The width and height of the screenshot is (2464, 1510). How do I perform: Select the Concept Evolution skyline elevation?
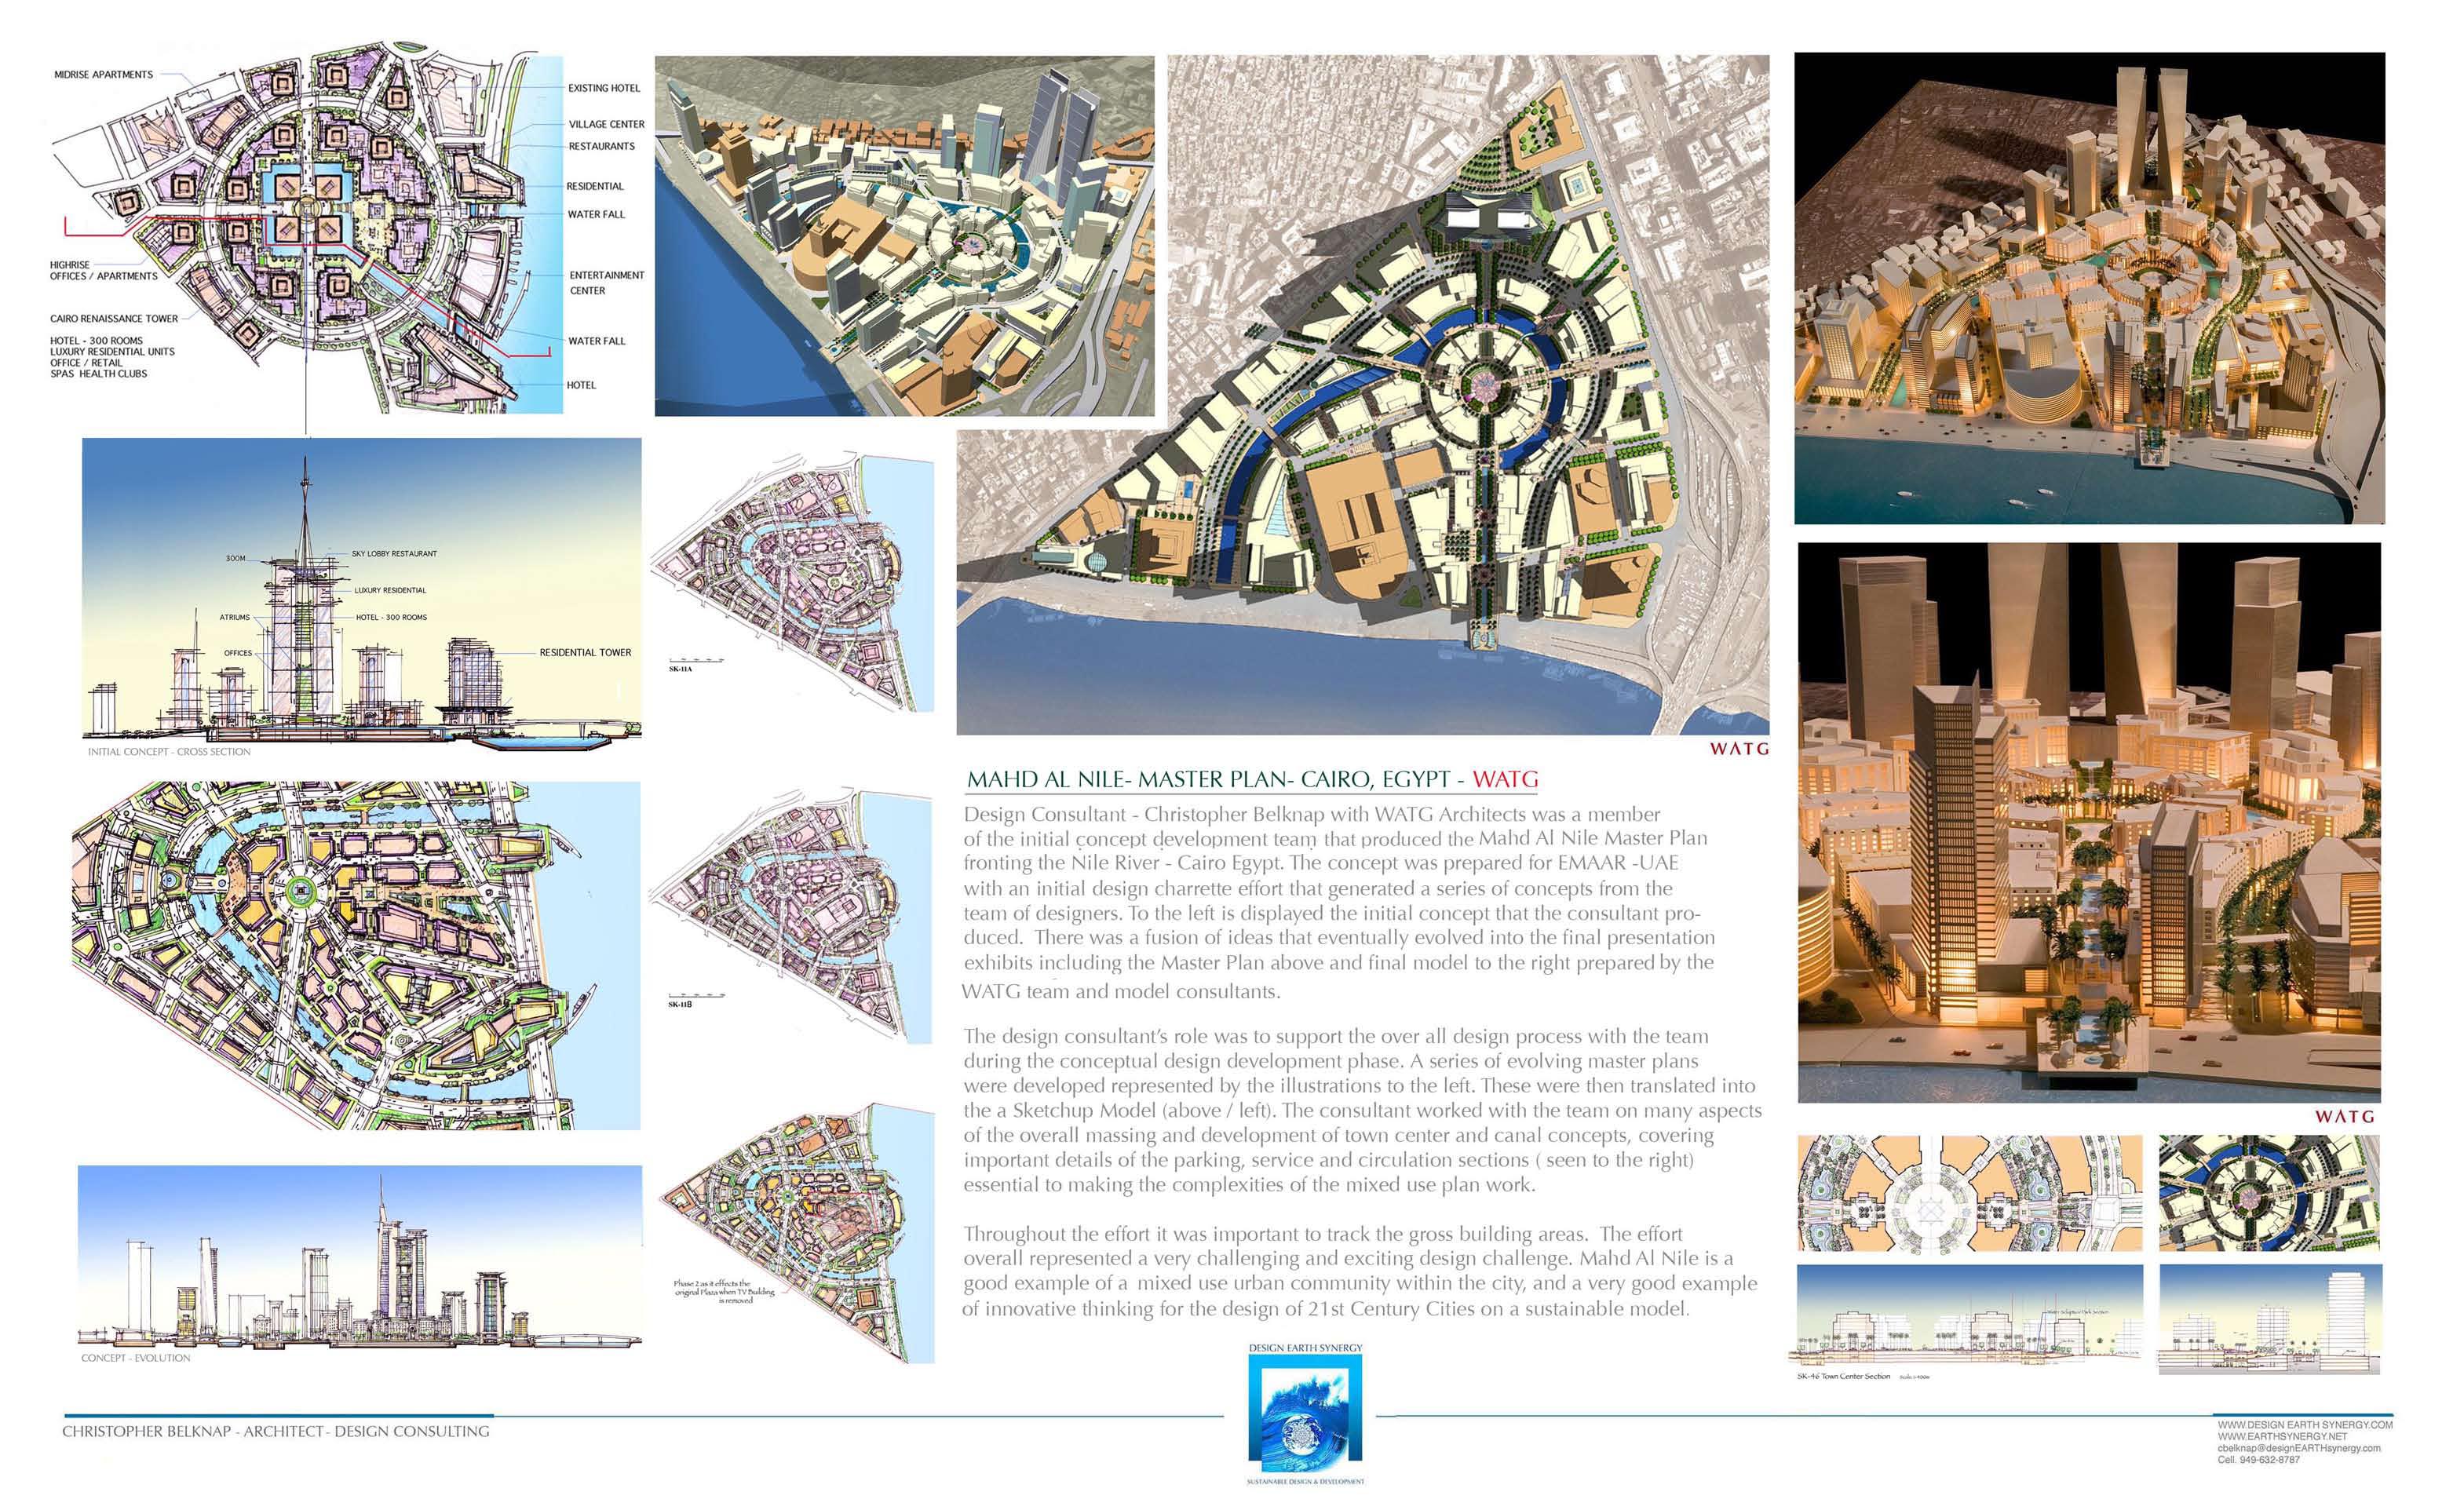(360, 1256)
